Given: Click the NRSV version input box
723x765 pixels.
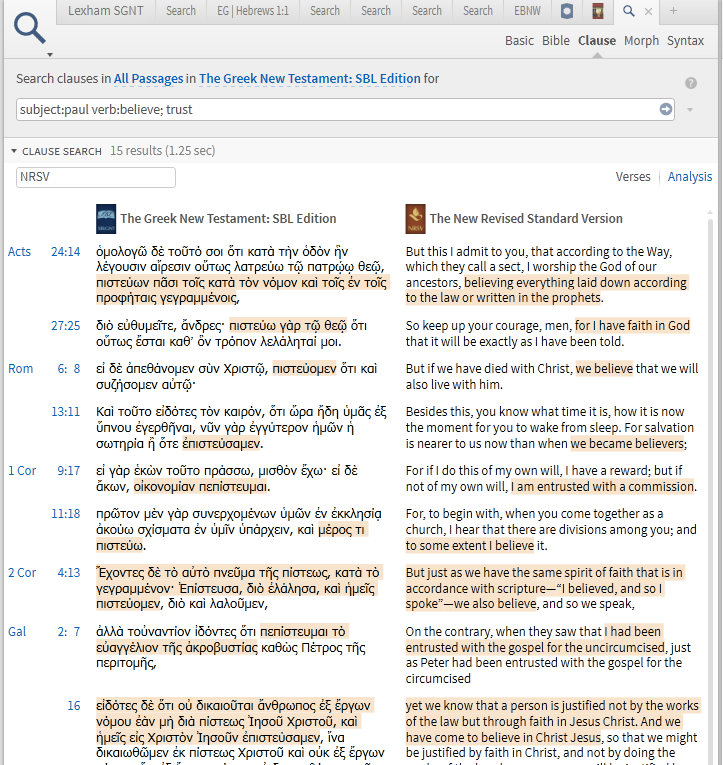Looking at the screenshot, I should click(96, 177).
